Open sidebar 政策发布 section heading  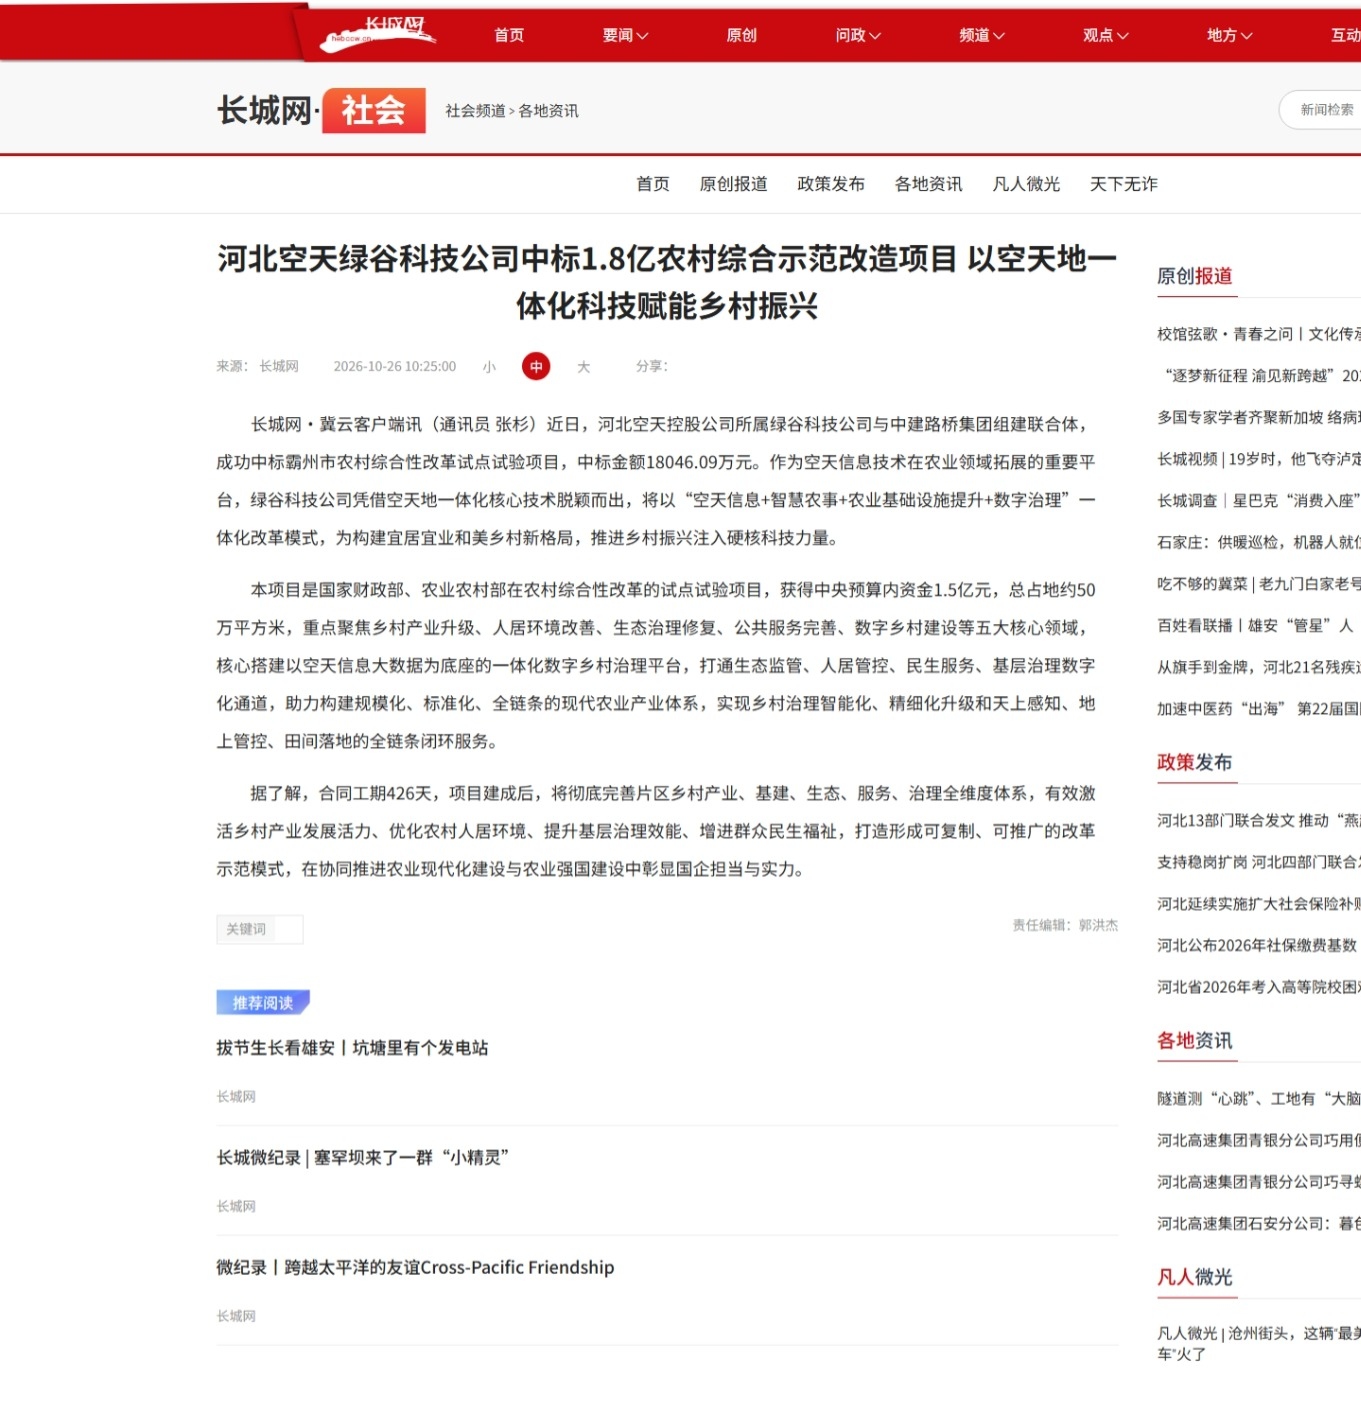pos(1194,762)
